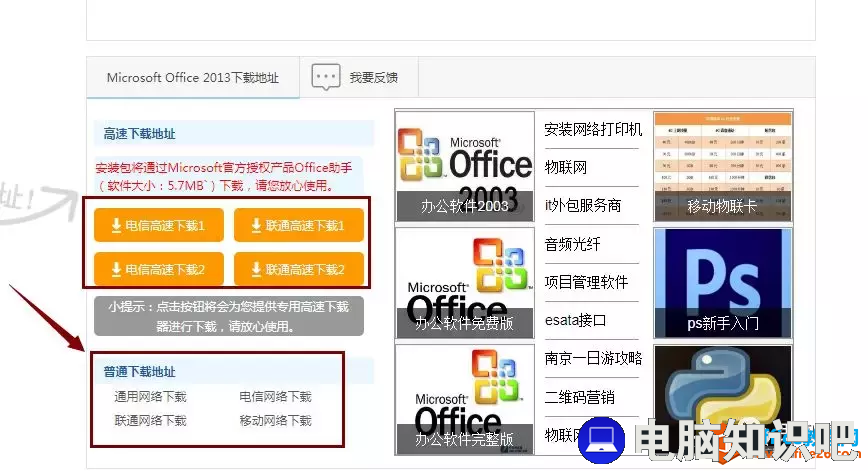The image size is (868, 471).
Task: Open the Microsoft Office 2013下载地址 tab
Action: point(193,77)
